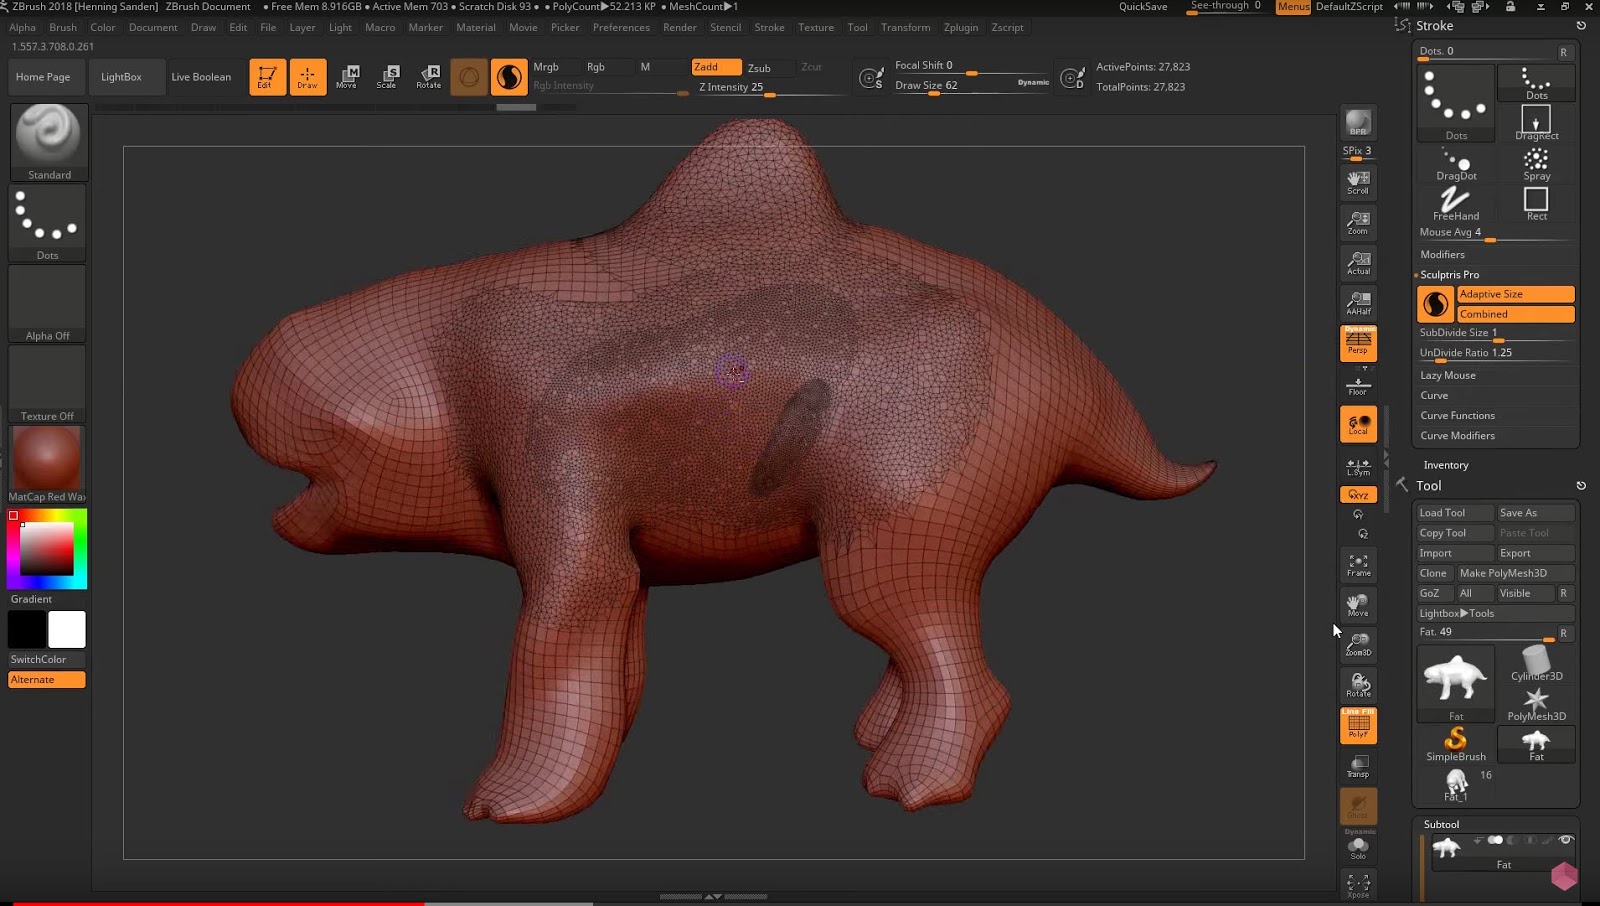Select the FreeHand stroke type
Viewport: 1600px width, 906px height.
[x=1455, y=203]
